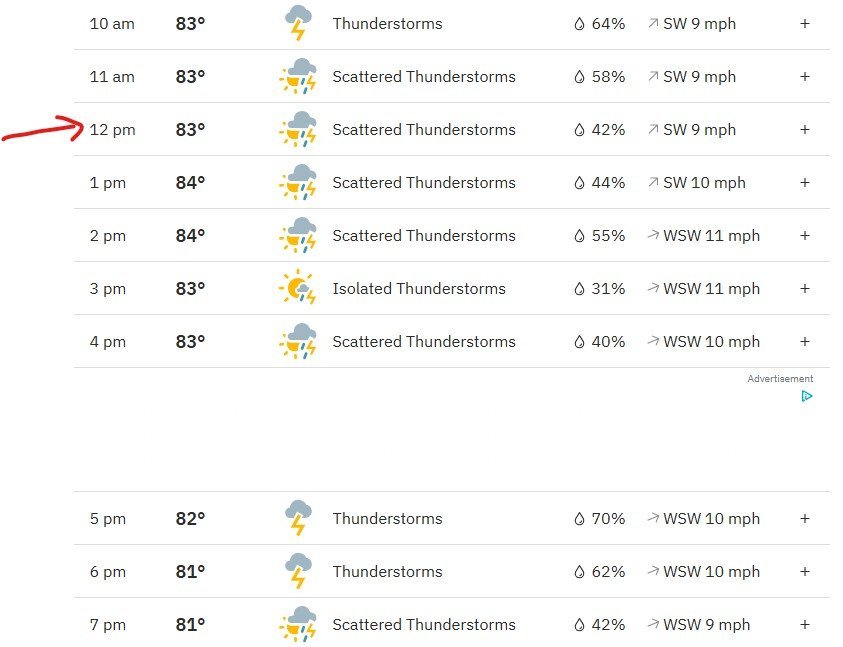Viewport: 843px width, 647px height.
Task: Click the 5 pm precipitation raindrop icon
Action: pos(578,519)
